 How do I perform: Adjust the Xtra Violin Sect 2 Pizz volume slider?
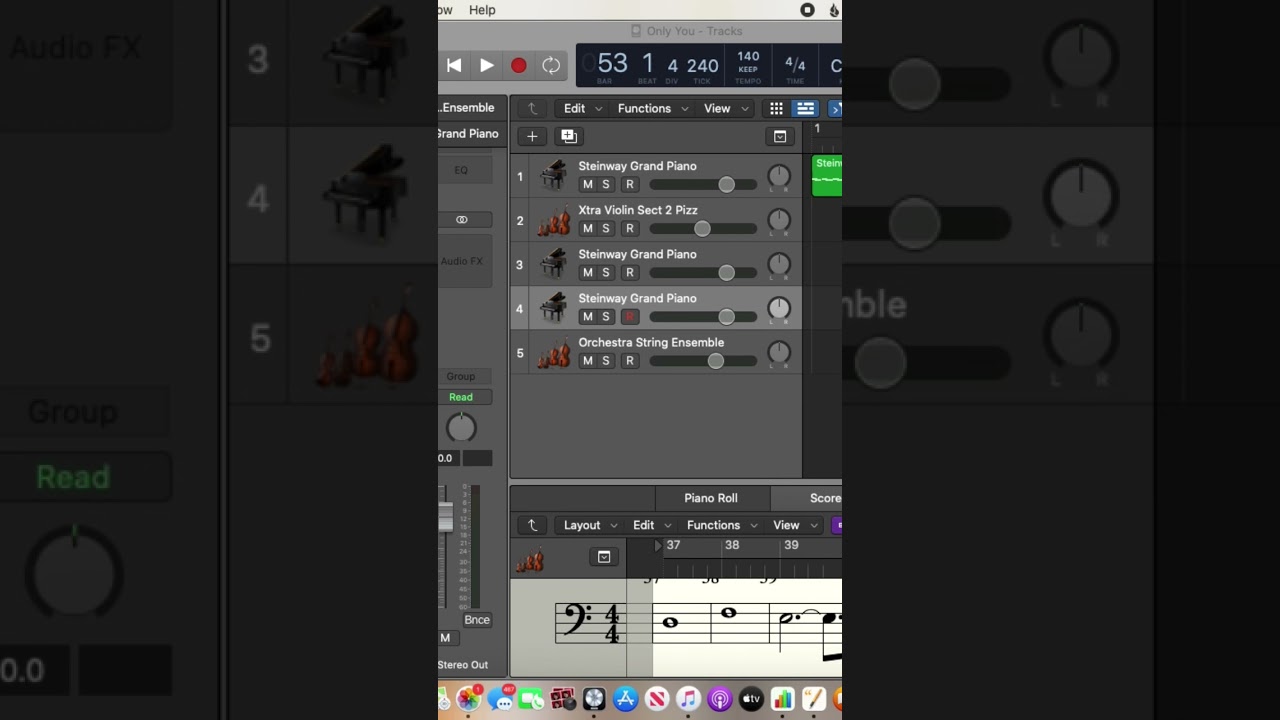703,229
